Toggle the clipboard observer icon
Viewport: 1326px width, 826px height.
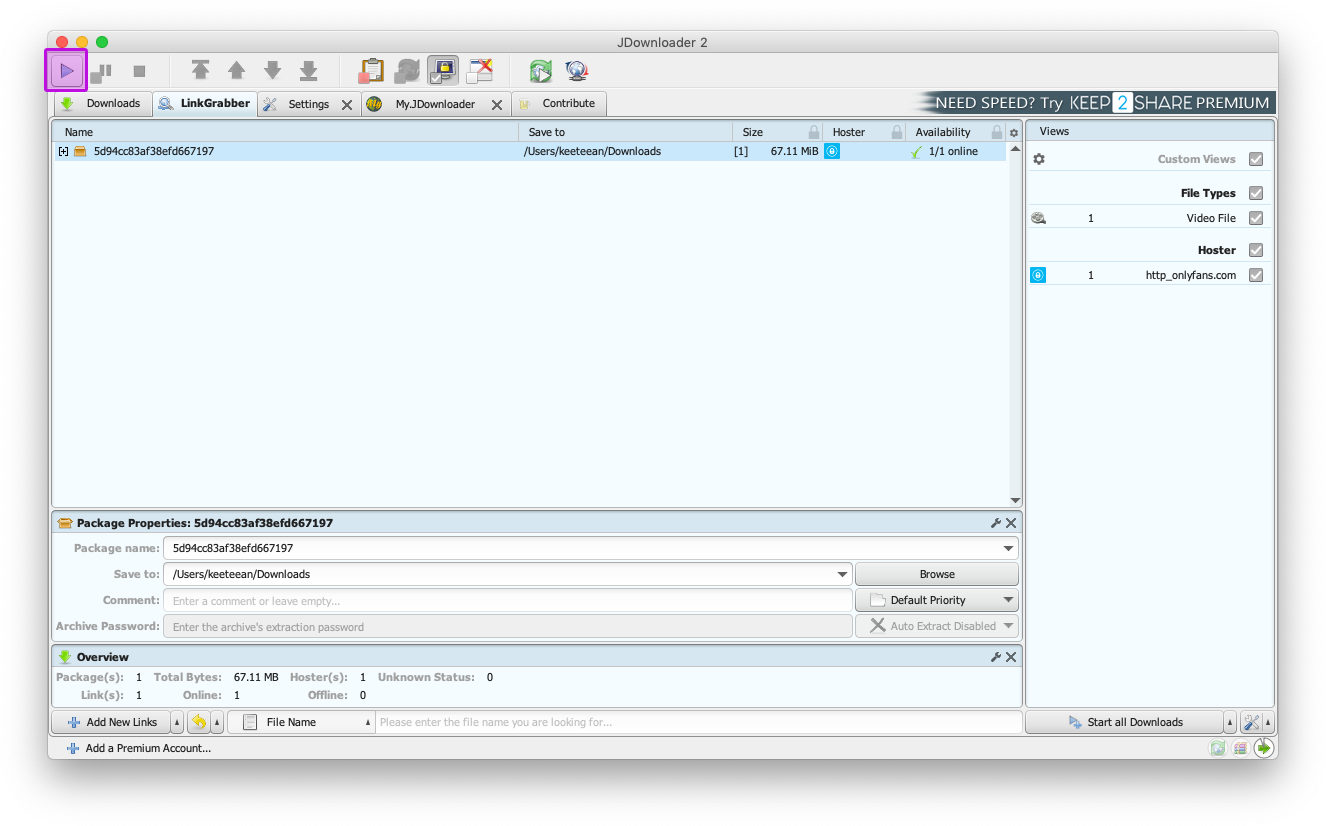371,70
